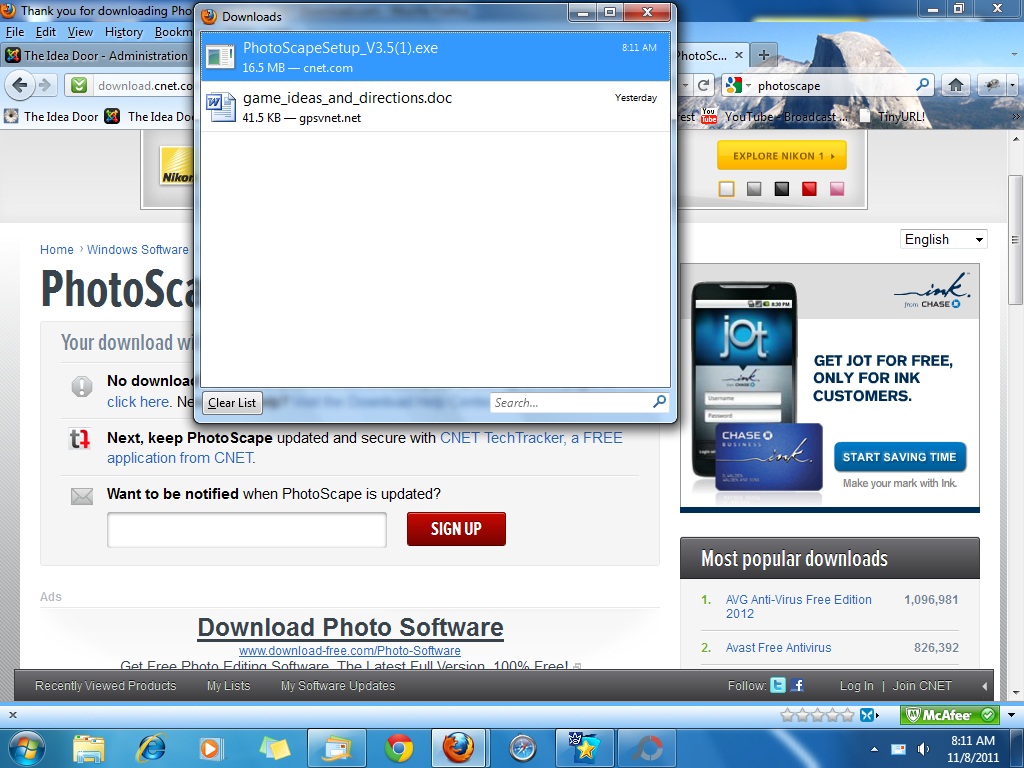Click the YouTube bookmark icon
The width and height of the screenshot is (1024, 768).
pos(709,116)
